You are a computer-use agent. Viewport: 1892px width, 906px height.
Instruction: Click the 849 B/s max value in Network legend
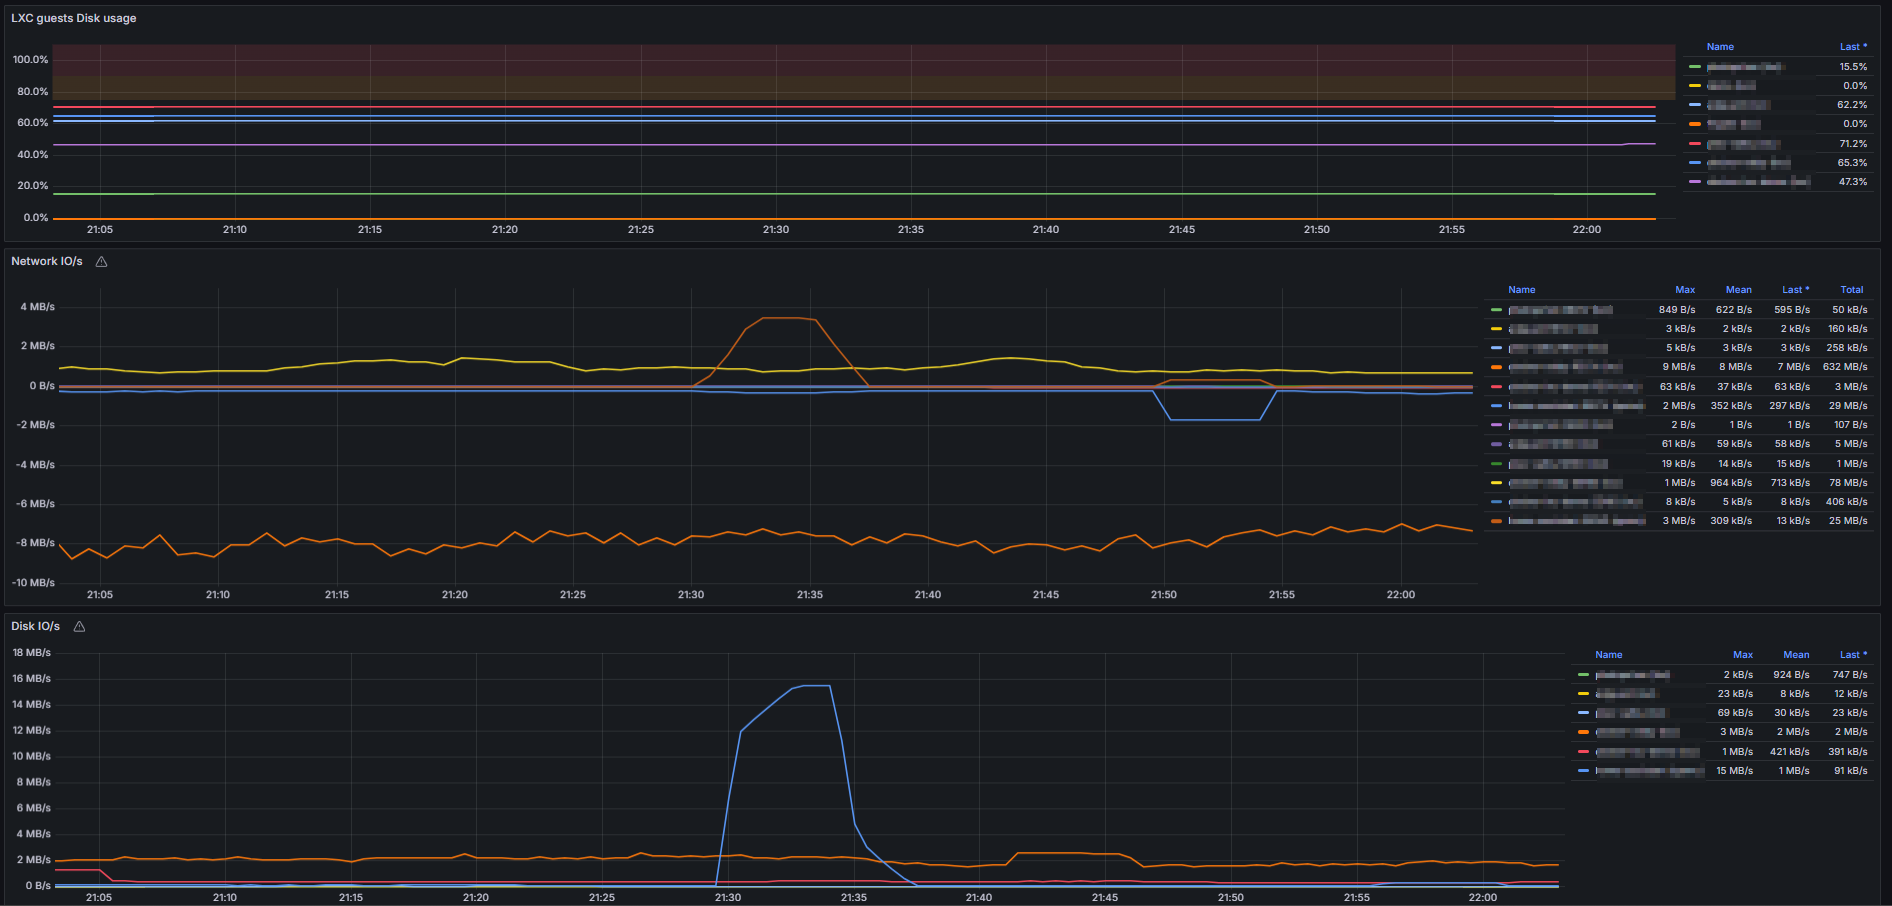tap(1677, 310)
